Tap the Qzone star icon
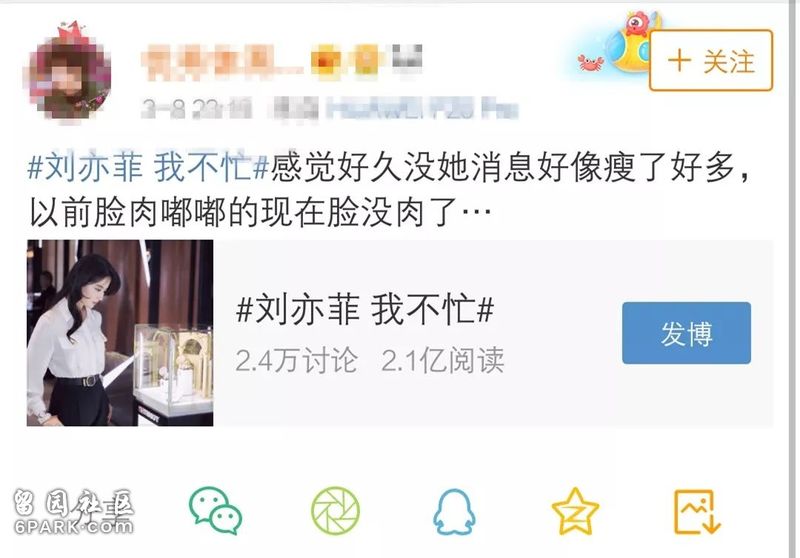The image size is (800, 558). pos(576,511)
